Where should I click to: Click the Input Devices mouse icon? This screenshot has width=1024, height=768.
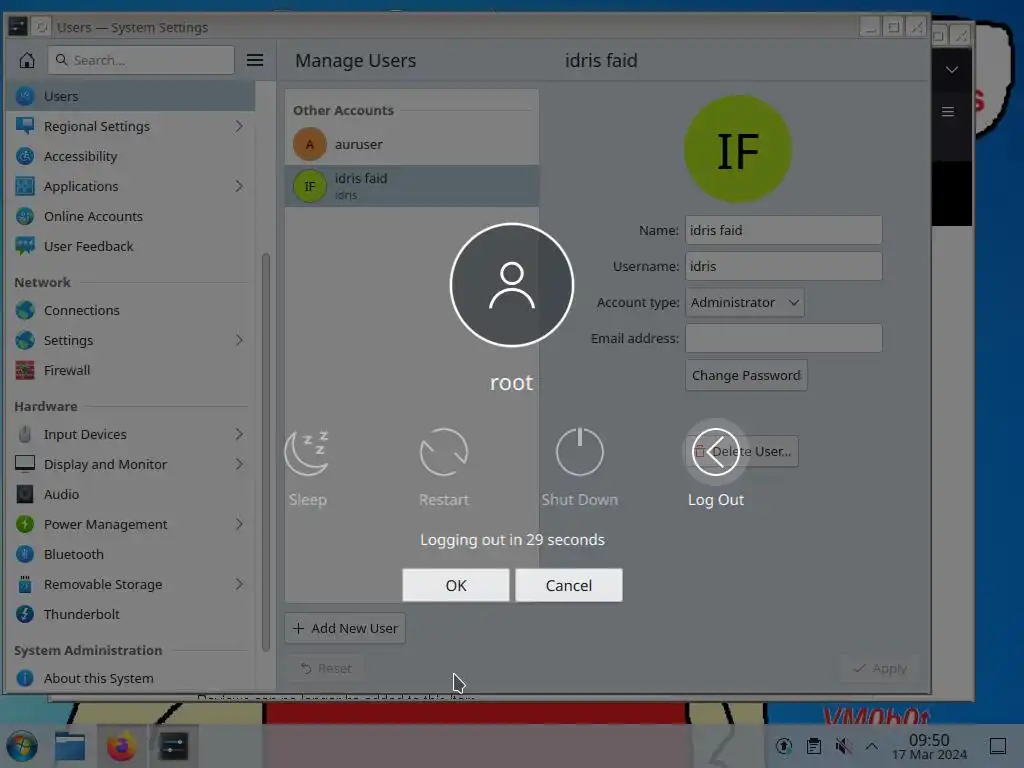[25, 434]
